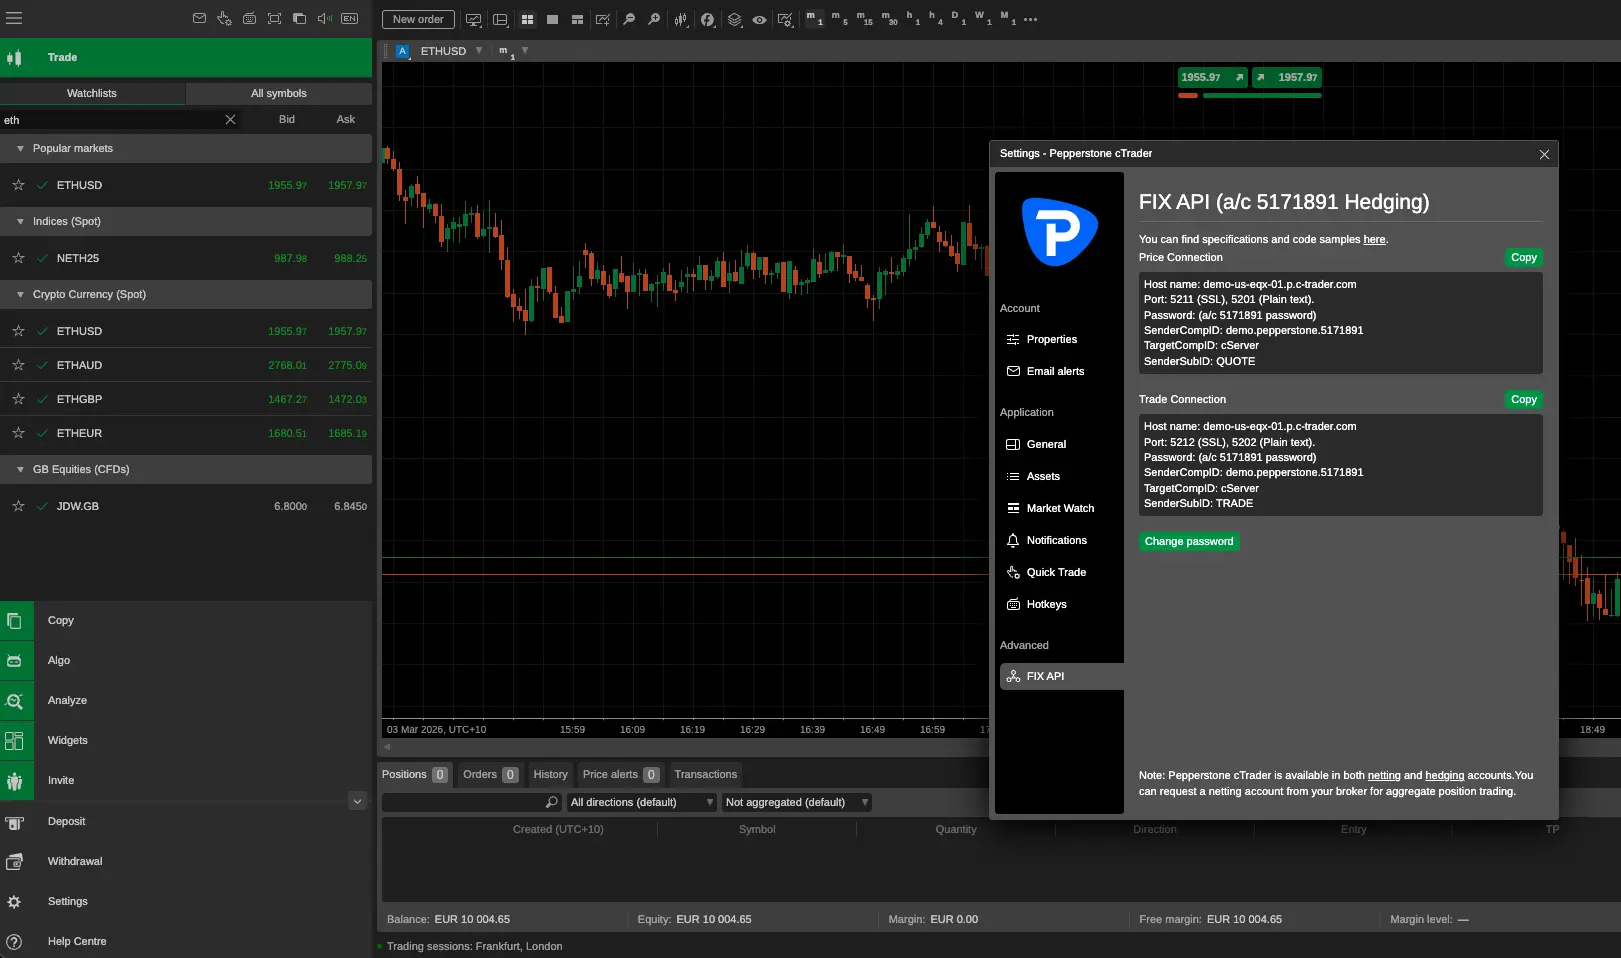Clear the eth search field with X
The width and height of the screenshot is (1621, 958).
click(229, 119)
